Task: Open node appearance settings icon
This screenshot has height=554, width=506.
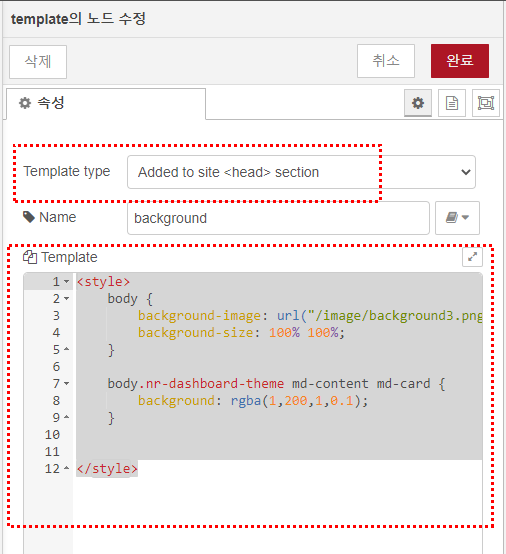Action: point(486,103)
